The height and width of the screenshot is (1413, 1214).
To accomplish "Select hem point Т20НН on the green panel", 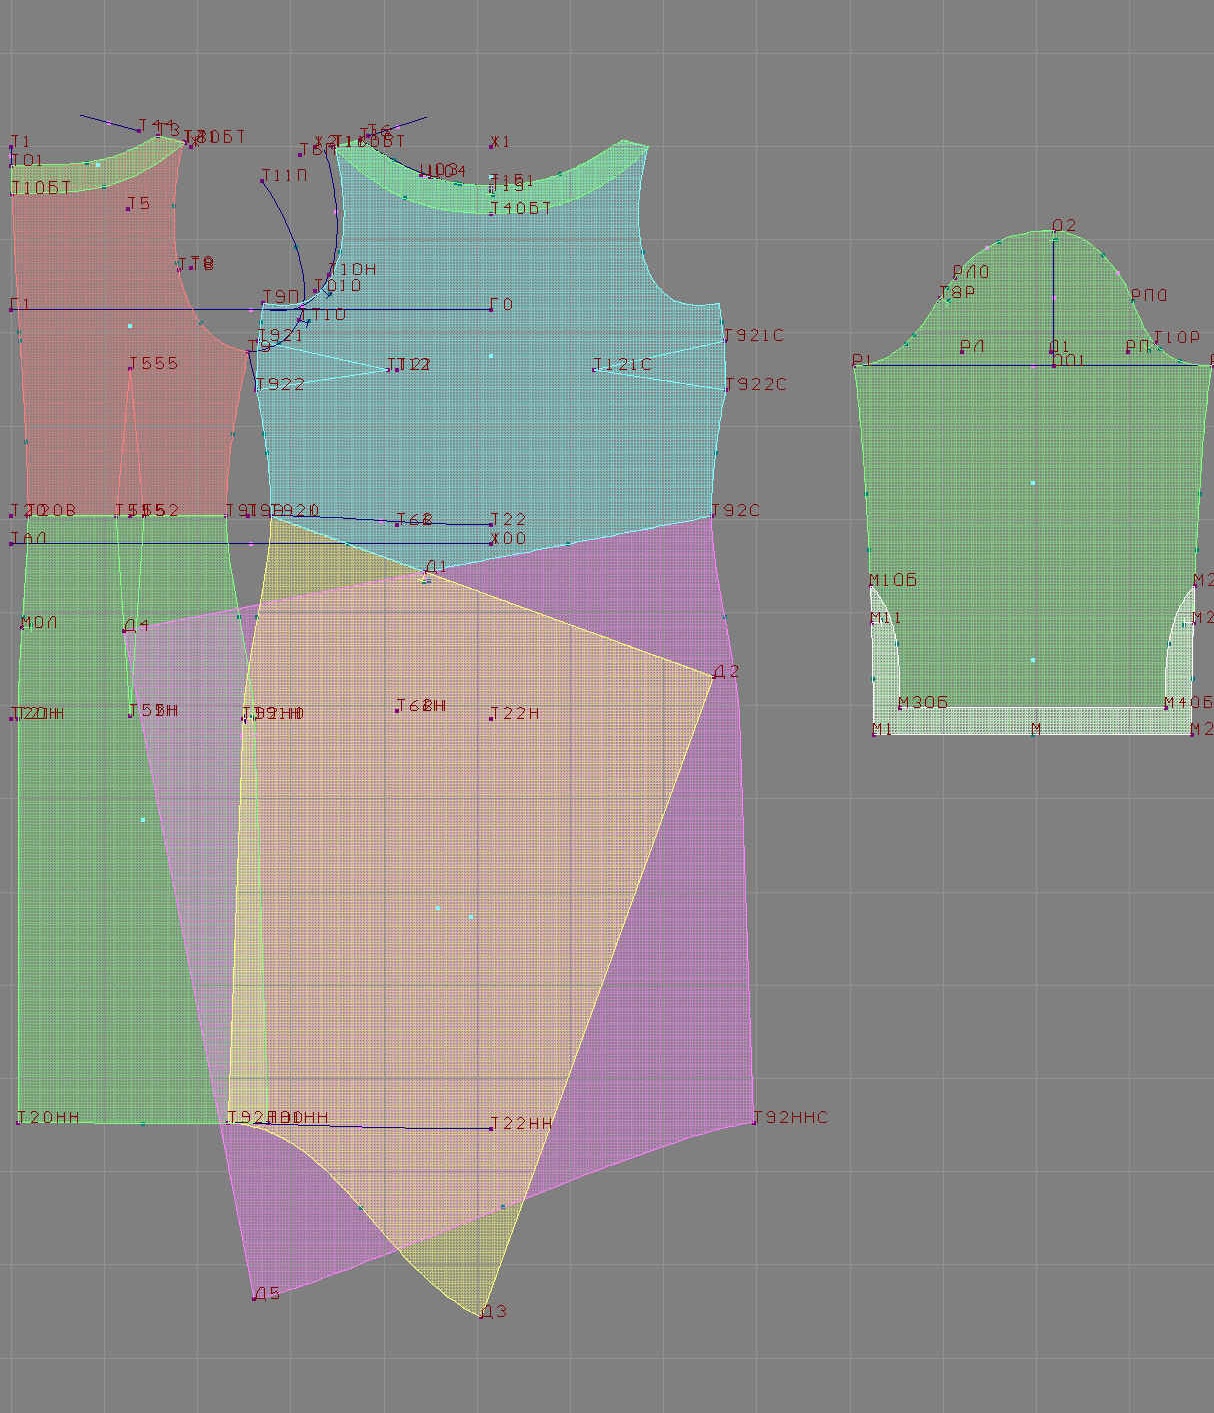I will (x=18, y=1122).
